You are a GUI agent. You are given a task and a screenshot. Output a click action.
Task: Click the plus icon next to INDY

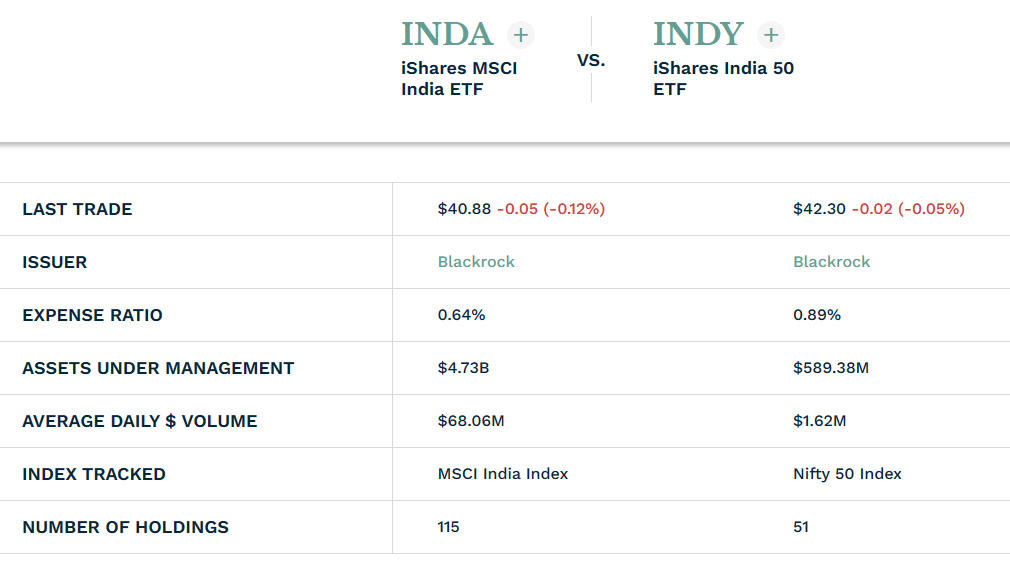coord(770,35)
